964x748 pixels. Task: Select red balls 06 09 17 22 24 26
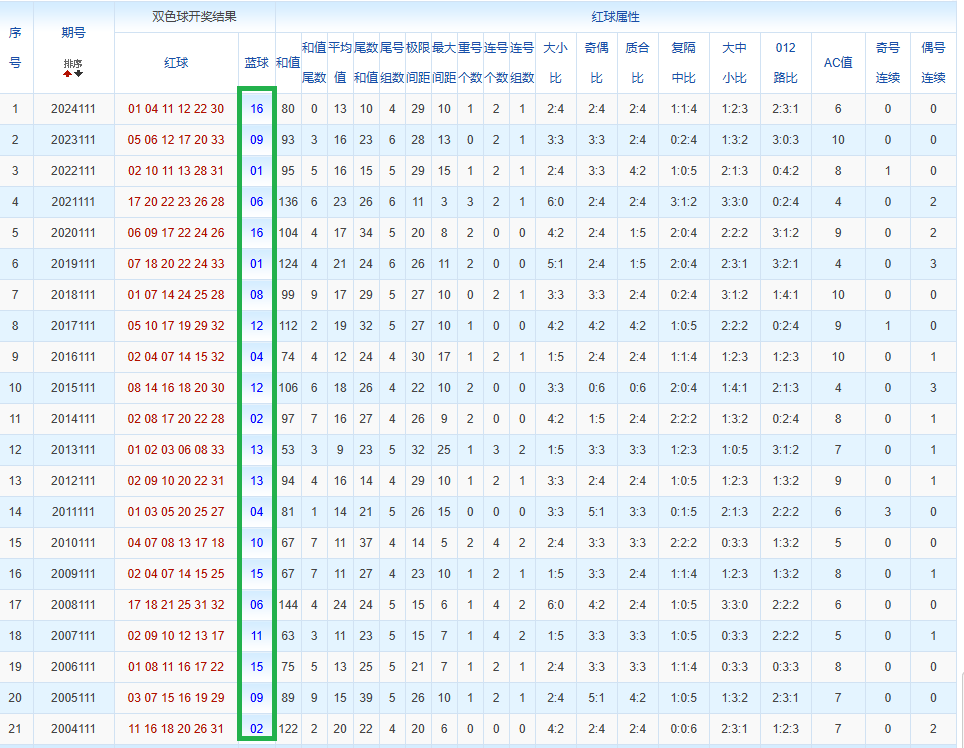(176, 233)
